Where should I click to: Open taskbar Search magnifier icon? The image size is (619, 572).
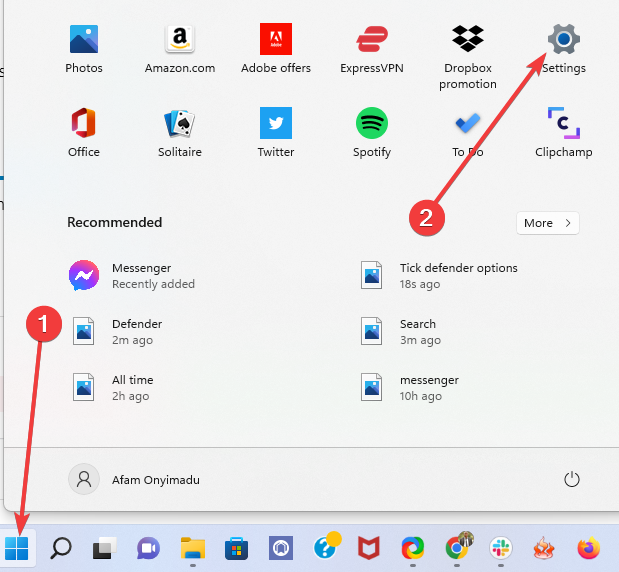point(61,548)
